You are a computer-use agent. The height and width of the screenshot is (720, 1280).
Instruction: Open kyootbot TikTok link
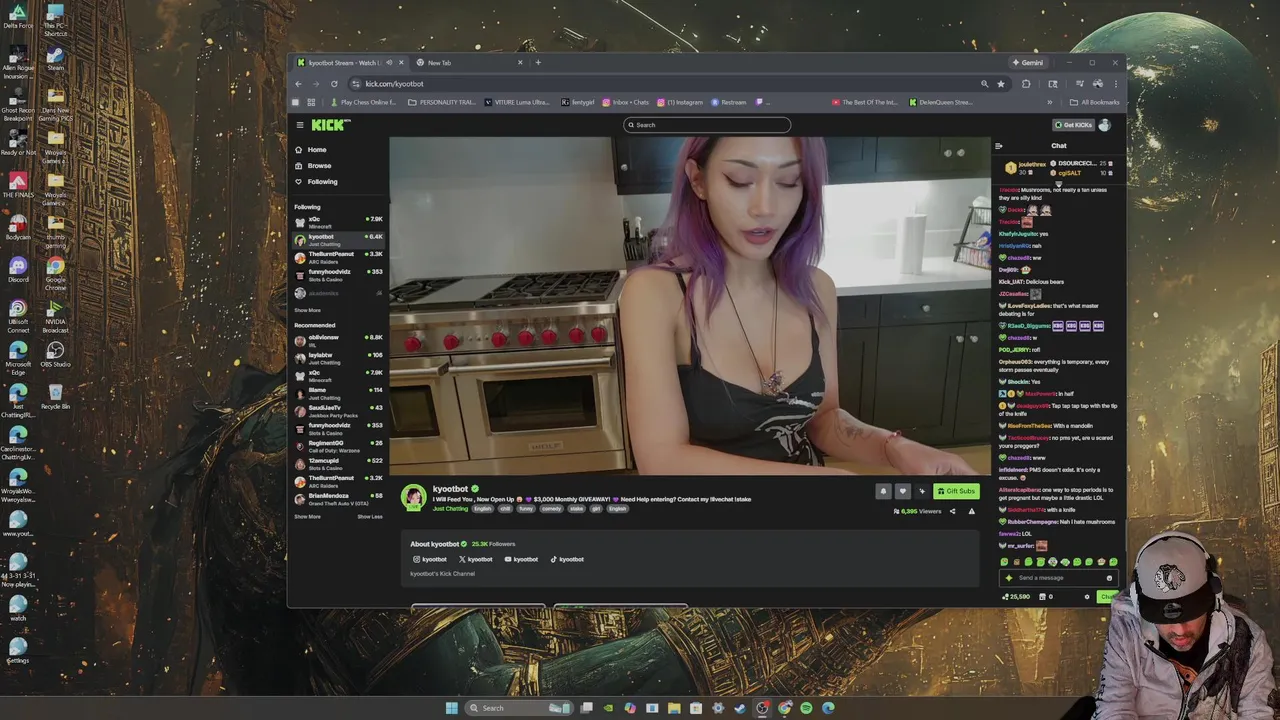567,559
